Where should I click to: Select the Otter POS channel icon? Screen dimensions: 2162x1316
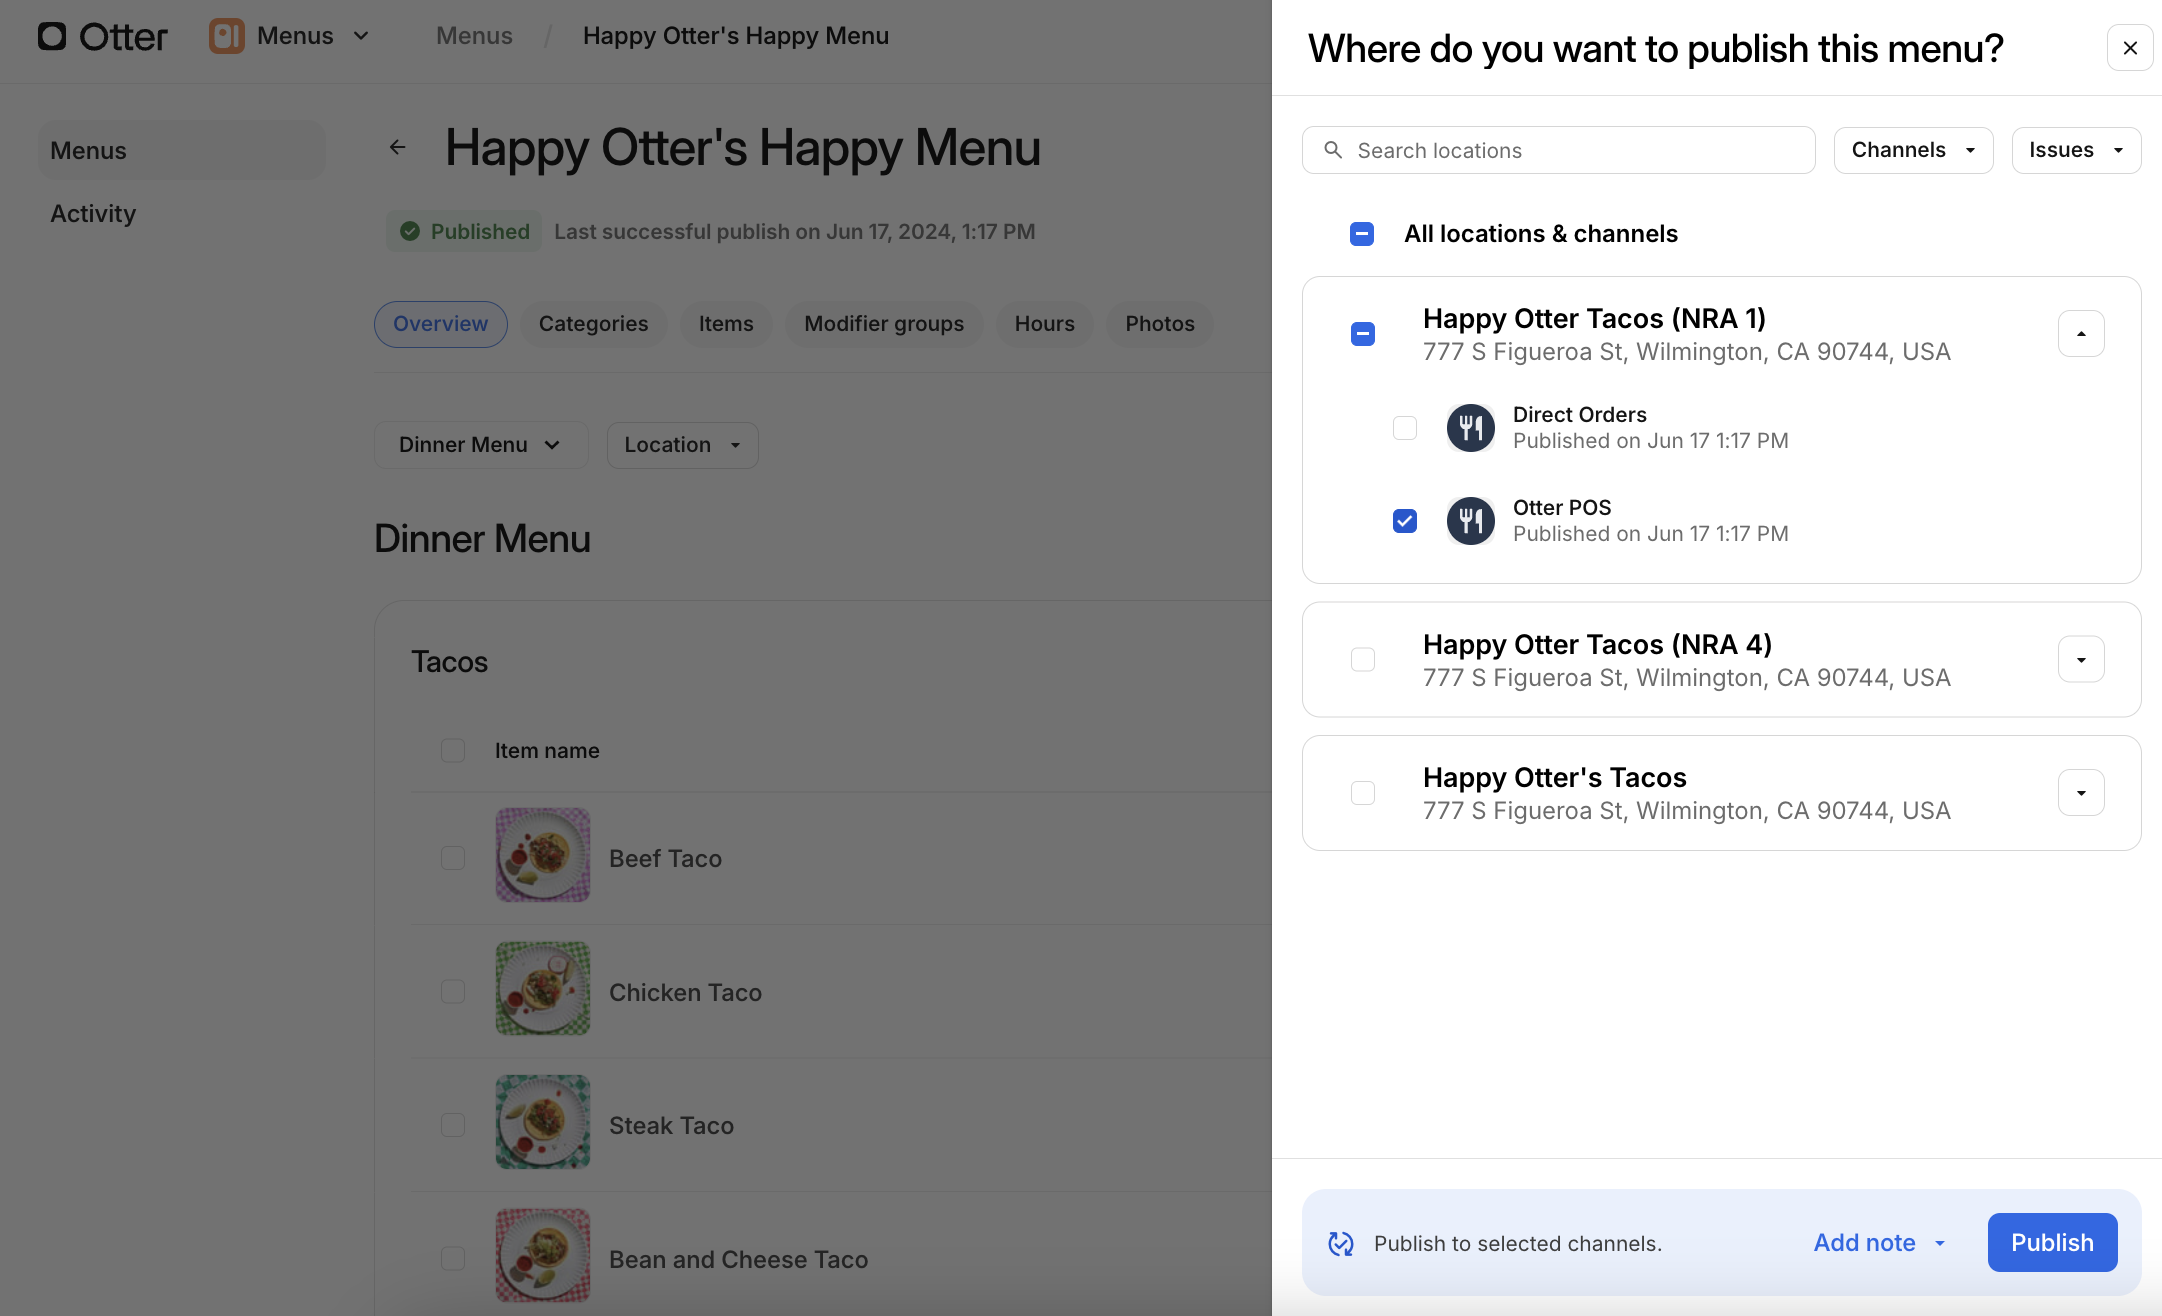[1470, 520]
